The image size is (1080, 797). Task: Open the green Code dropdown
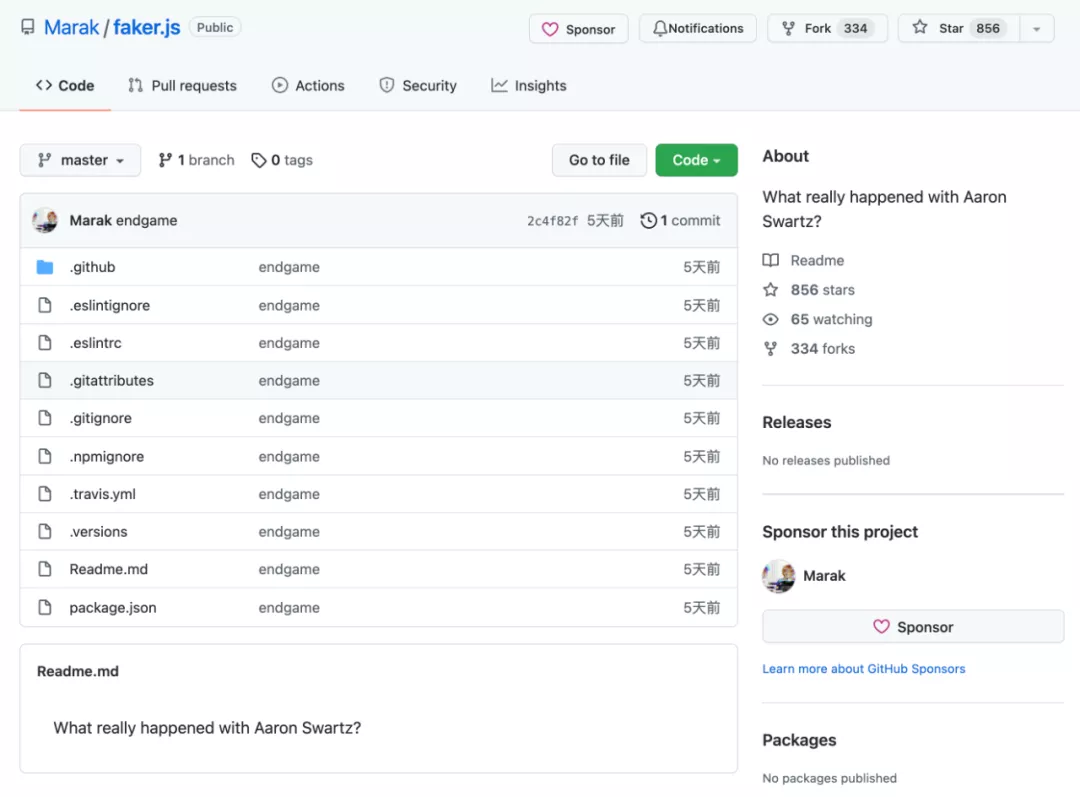696,161
